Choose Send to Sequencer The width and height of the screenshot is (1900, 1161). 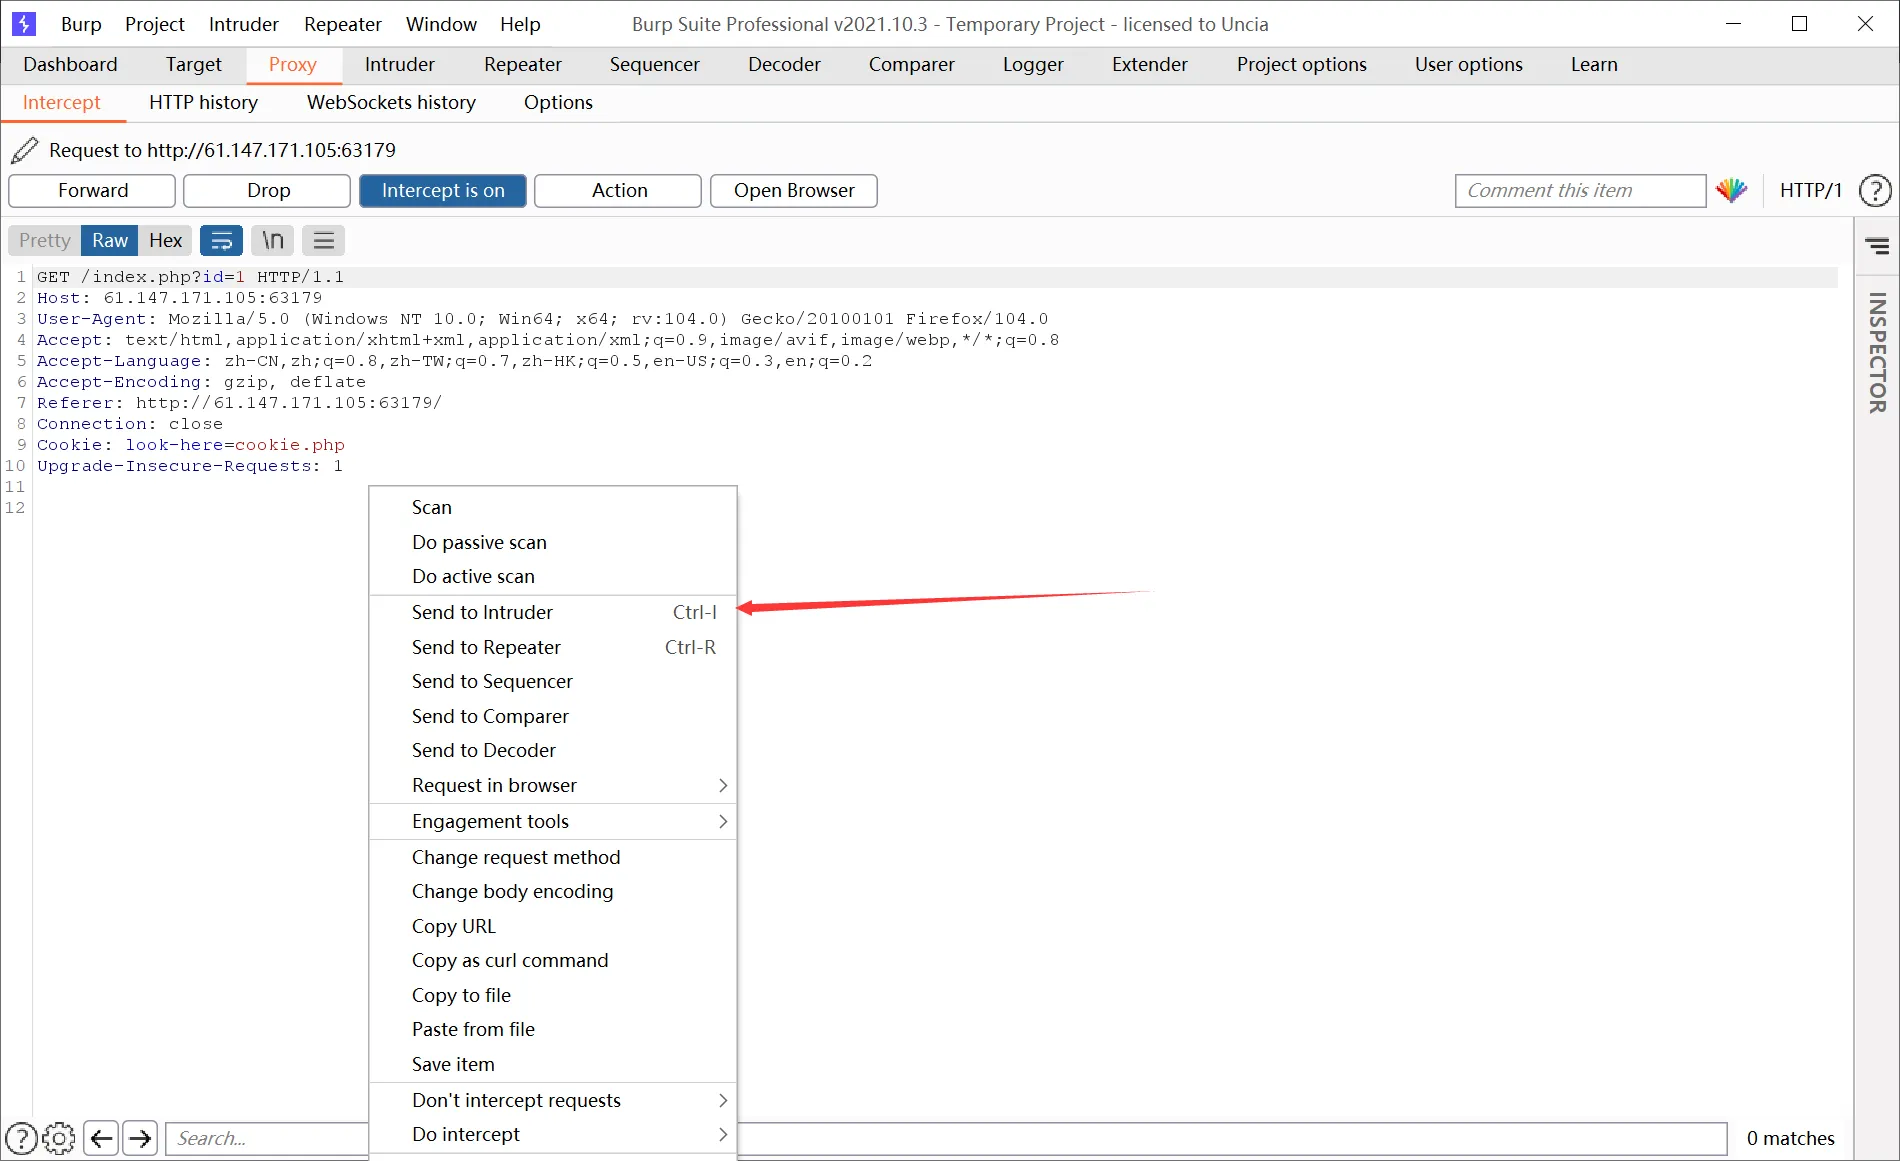point(553,681)
